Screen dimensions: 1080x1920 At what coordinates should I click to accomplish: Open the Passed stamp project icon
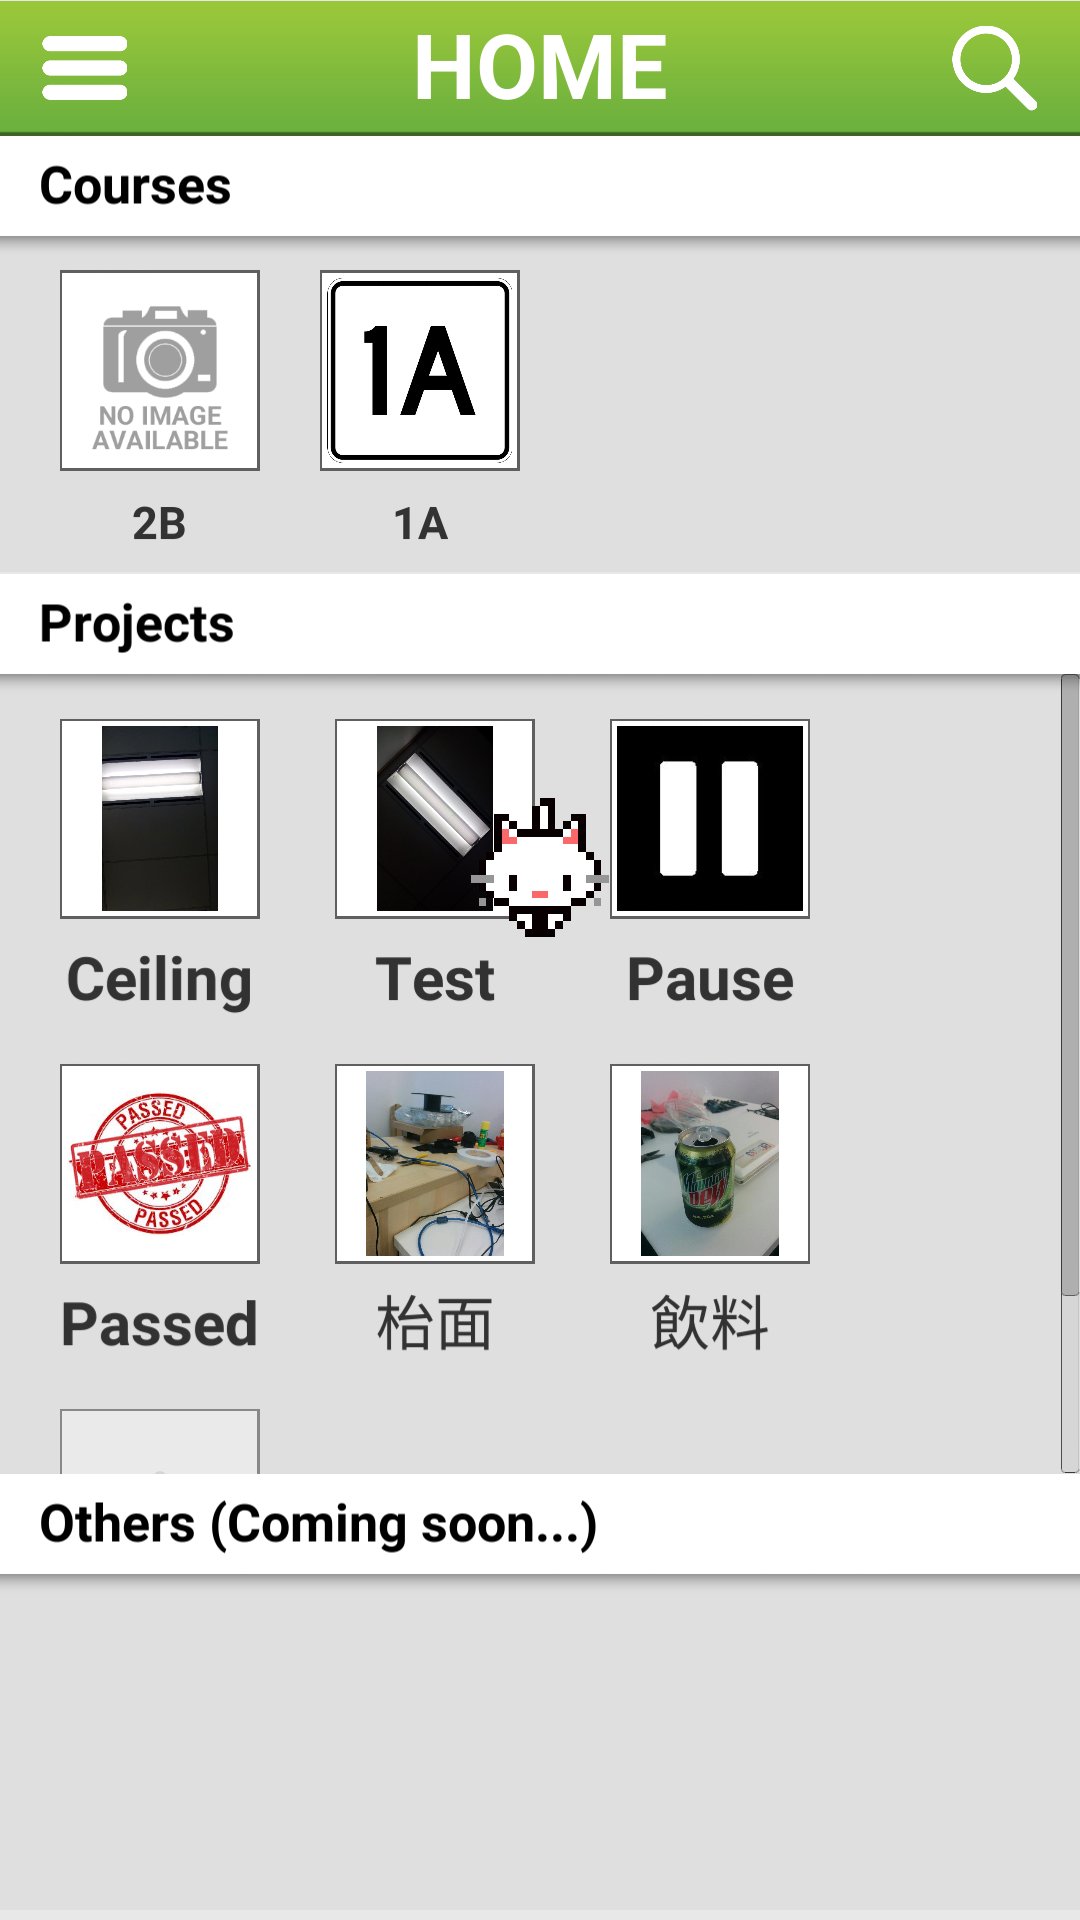pos(160,1164)
